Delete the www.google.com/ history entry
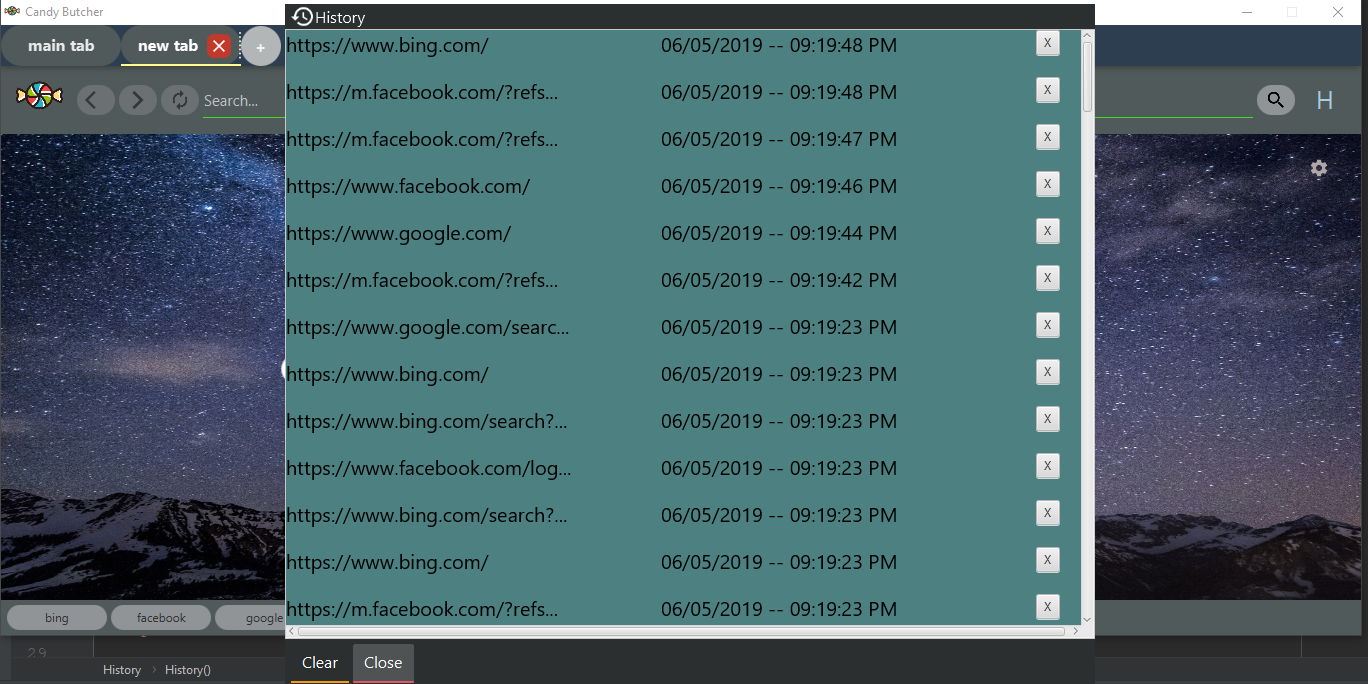Viewport: 1368px width, 684px height. click(1047, 231)
